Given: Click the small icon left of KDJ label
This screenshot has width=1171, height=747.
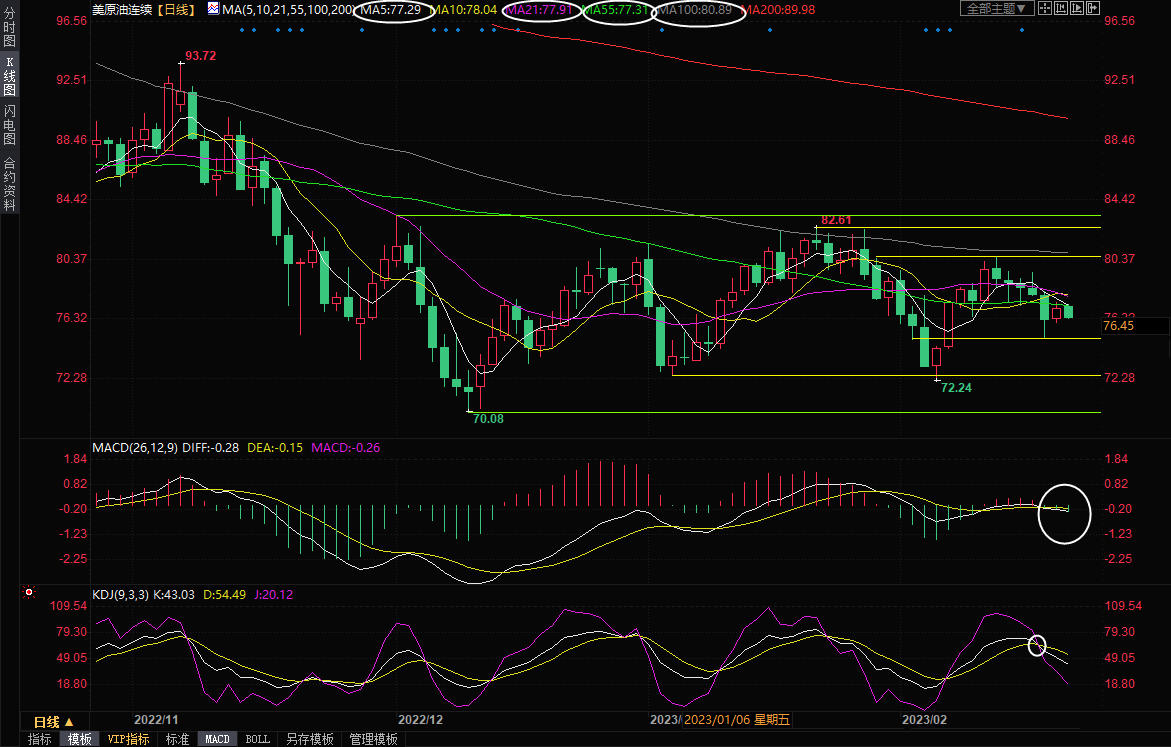Looking at the screenshot, I should point(28,594).
